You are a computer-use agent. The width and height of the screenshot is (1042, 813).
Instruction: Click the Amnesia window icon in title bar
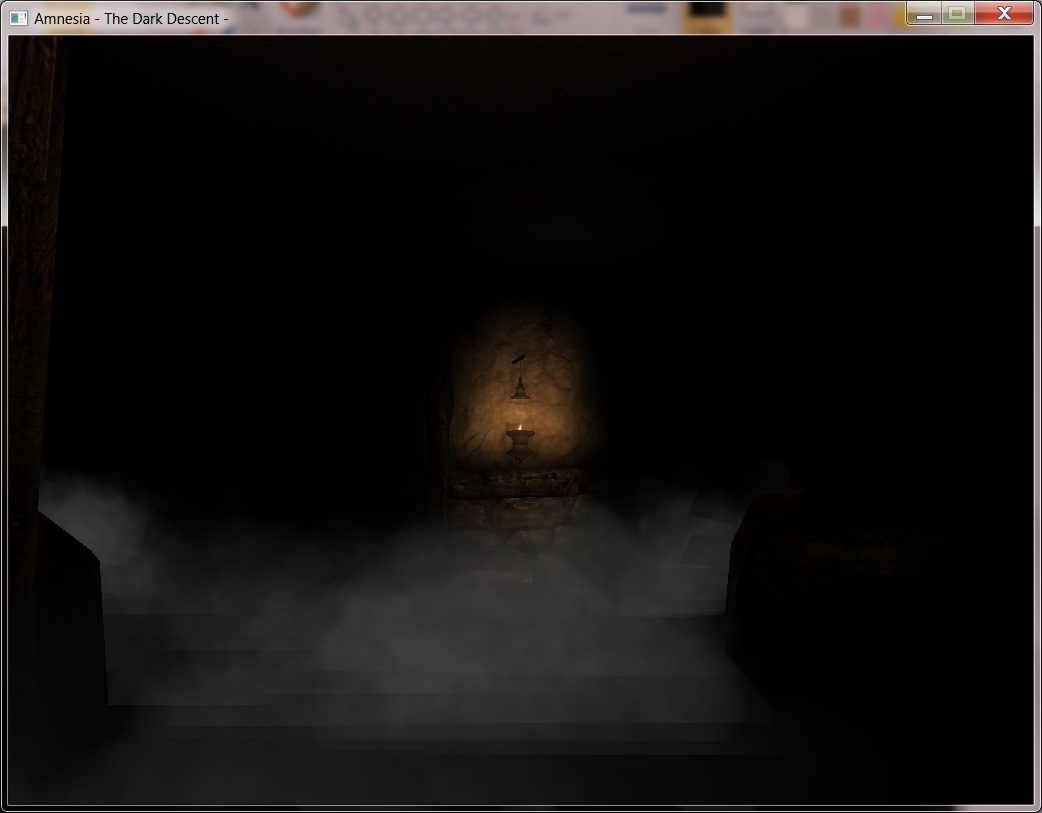(x=19, y=18)
